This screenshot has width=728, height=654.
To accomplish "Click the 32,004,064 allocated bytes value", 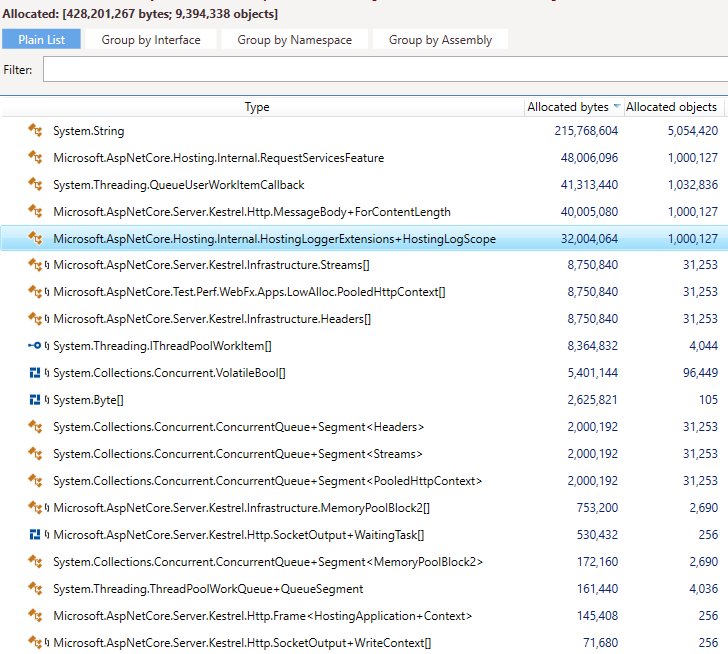I will click(589, 238).
